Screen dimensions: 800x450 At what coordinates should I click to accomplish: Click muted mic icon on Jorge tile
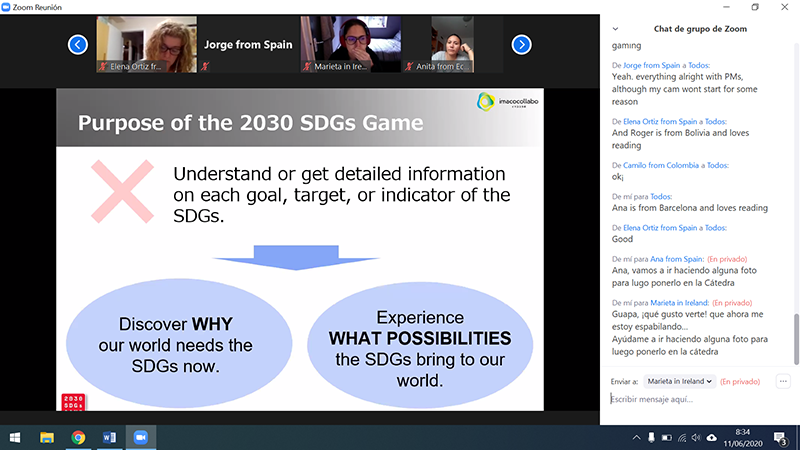coord(205,66)
